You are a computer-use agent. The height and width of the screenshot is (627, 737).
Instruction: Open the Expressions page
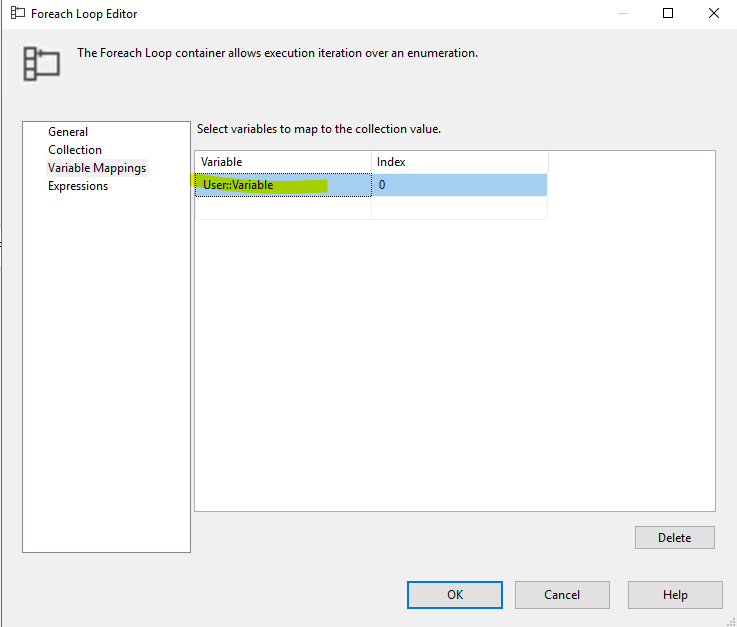coord(78,186)
